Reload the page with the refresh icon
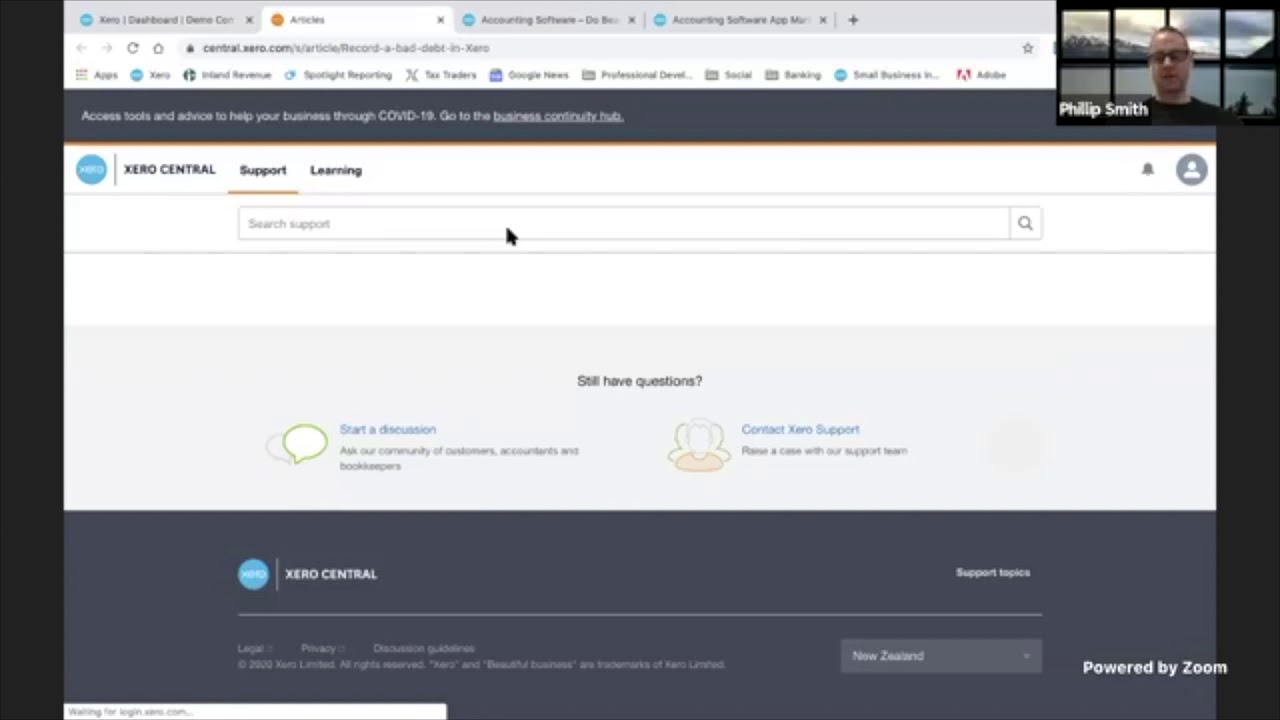1280x720 pixels. [132, 48]
